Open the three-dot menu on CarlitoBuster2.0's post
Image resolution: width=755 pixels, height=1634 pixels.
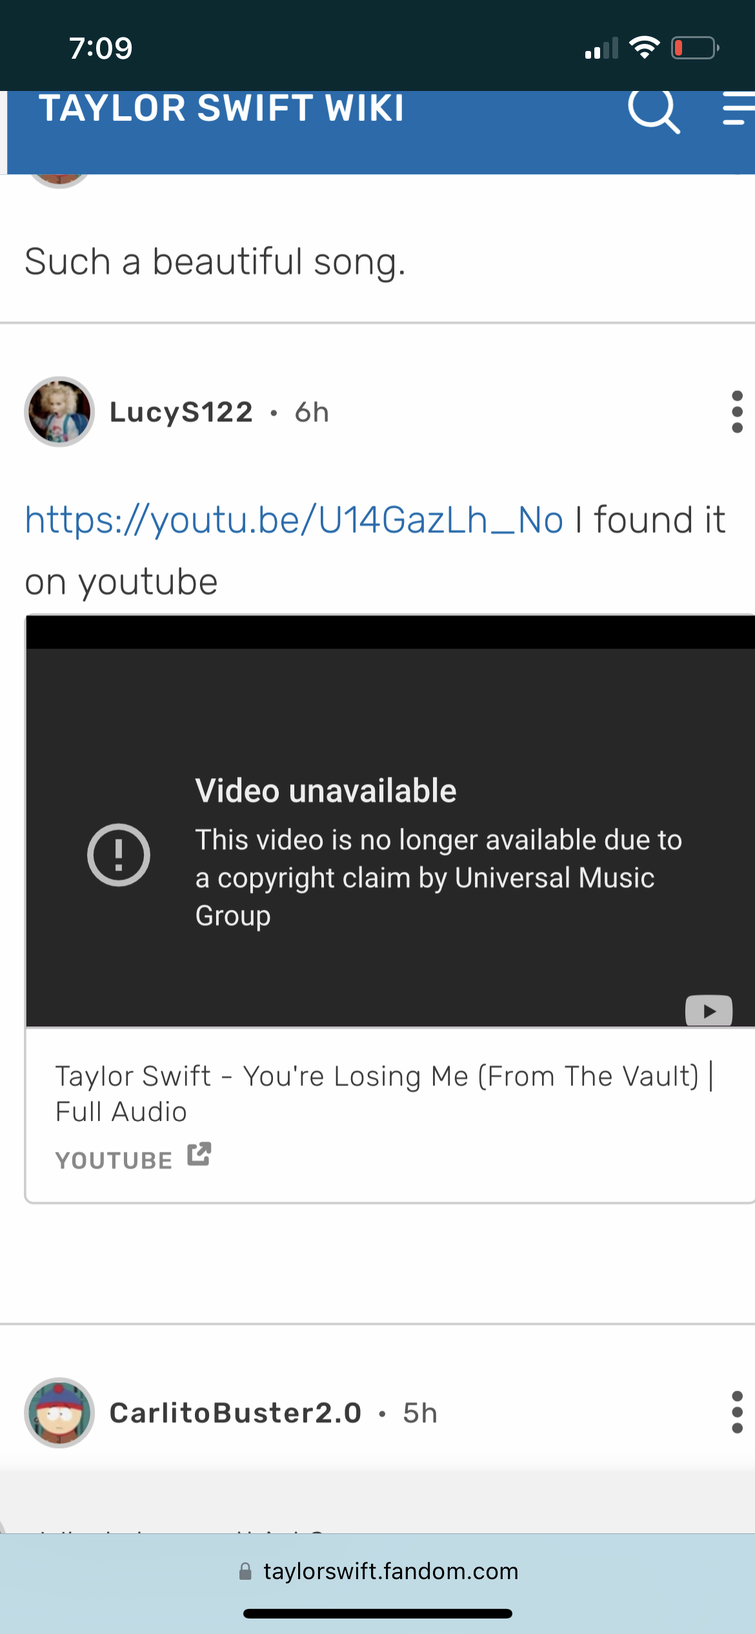coord(737,1412)
